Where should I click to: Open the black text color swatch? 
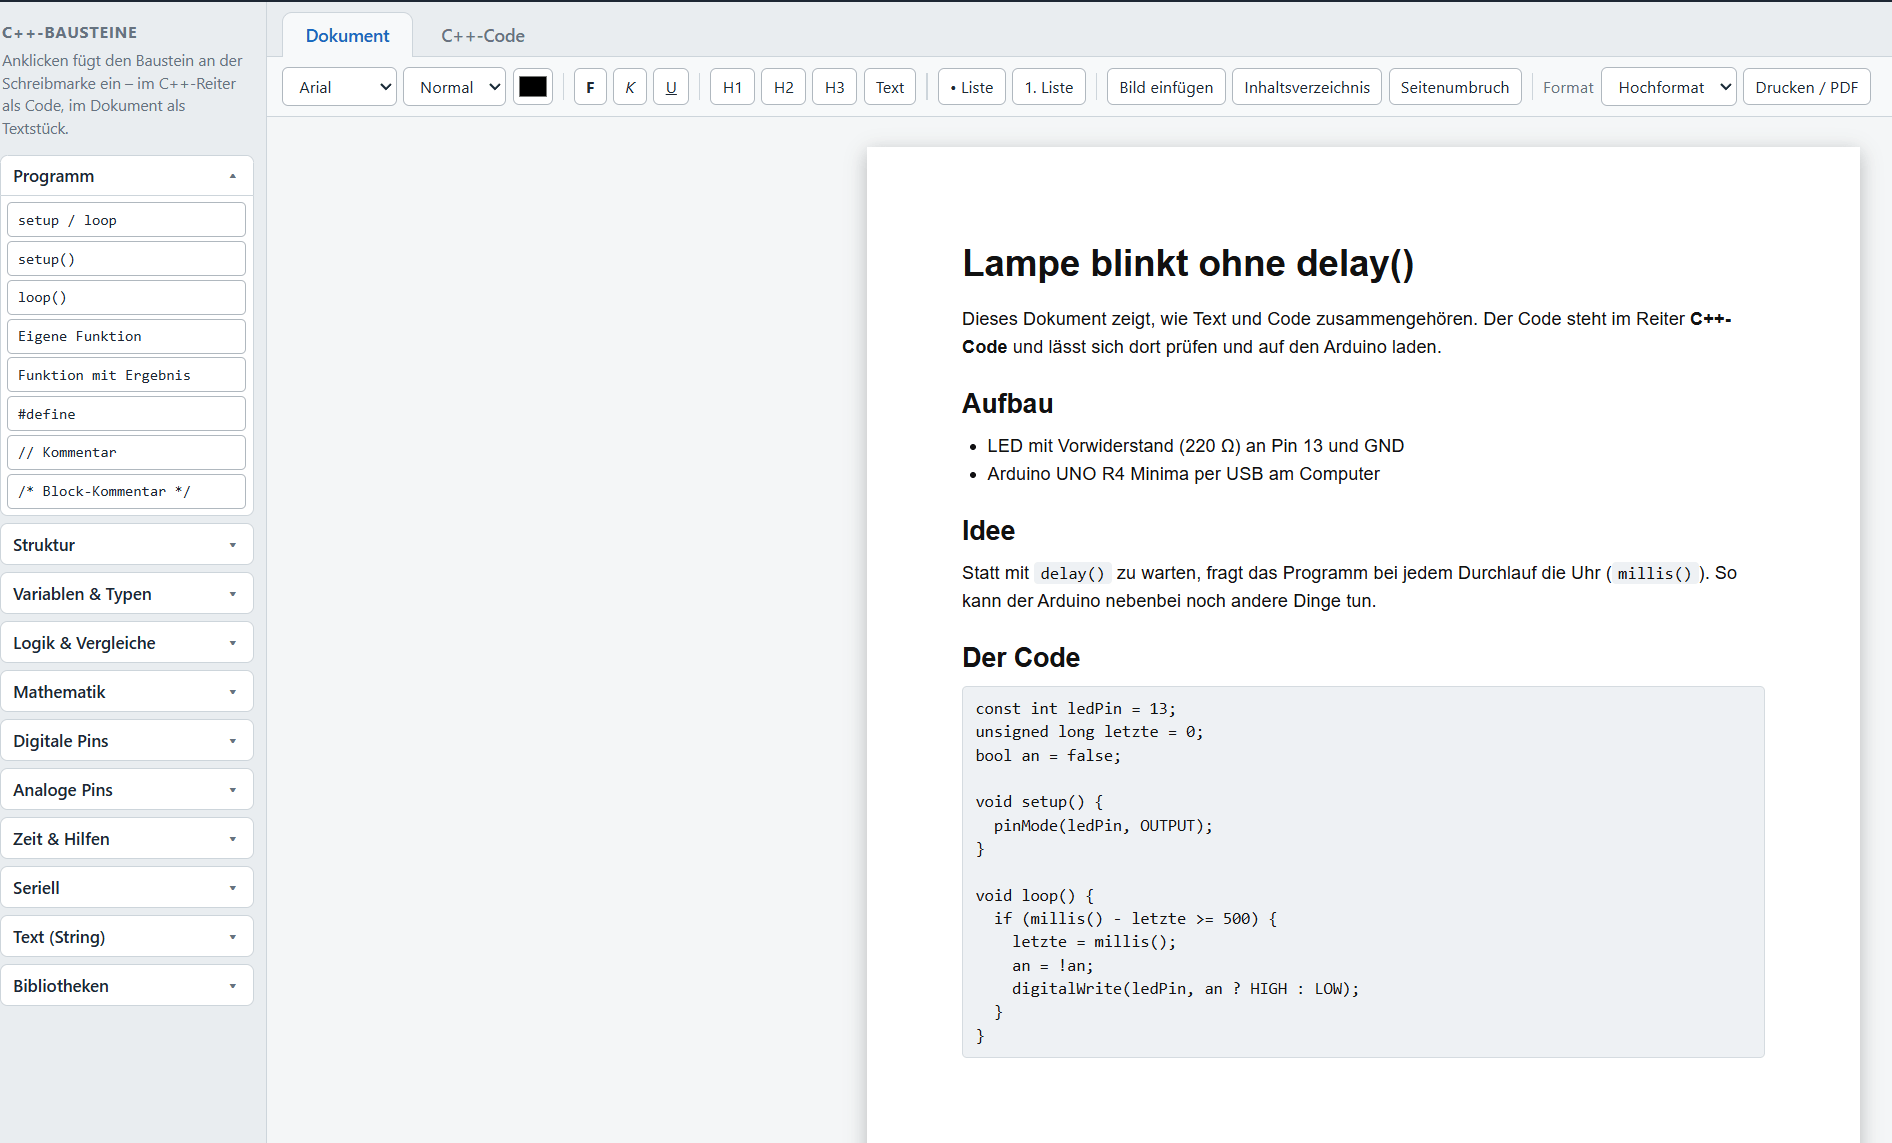tap(533, 87)
